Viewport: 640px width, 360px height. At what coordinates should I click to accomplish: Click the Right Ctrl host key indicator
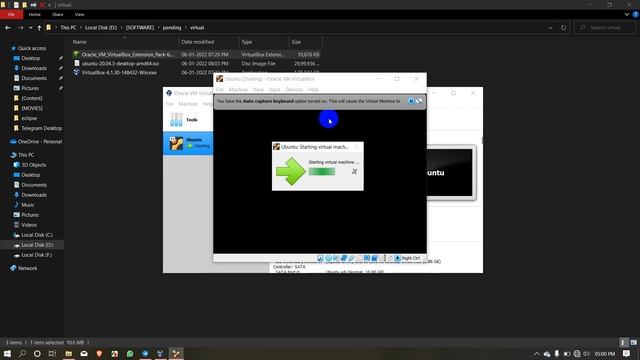tap(411, 258)
